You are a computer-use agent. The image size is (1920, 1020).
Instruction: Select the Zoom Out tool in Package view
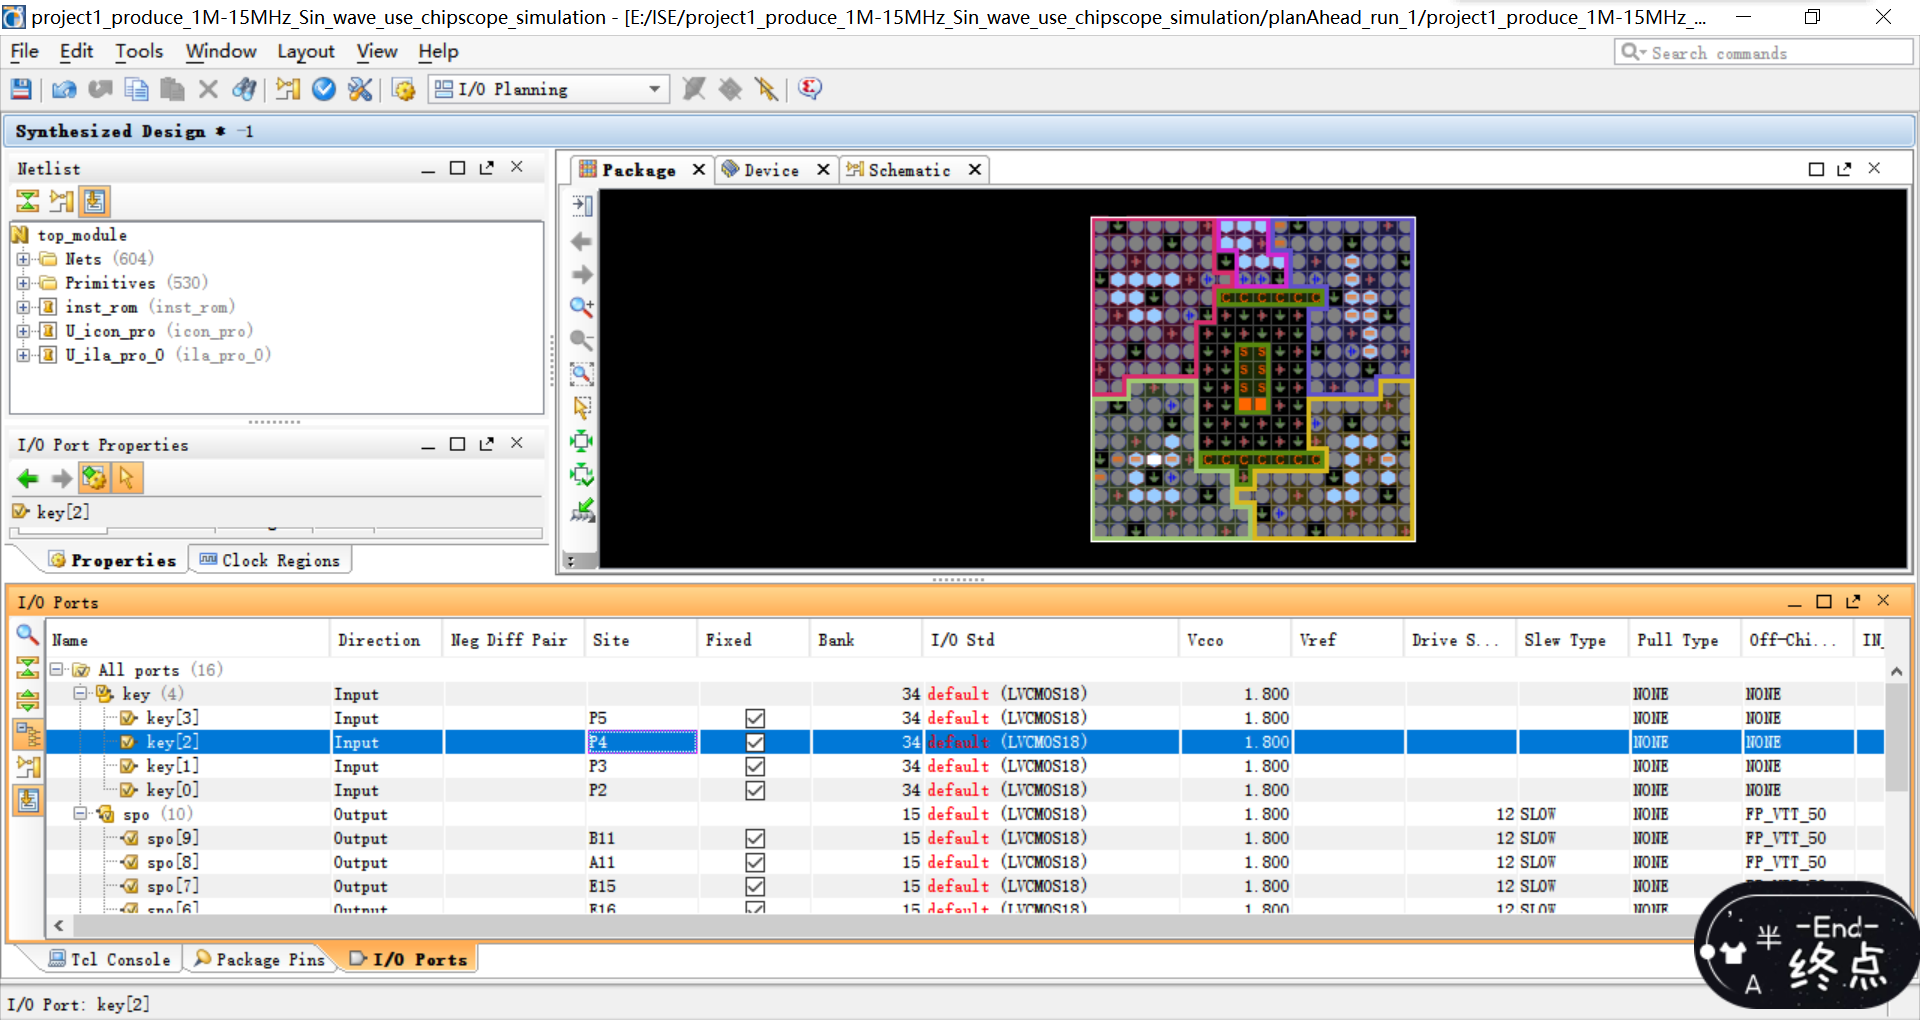[581, 340]
